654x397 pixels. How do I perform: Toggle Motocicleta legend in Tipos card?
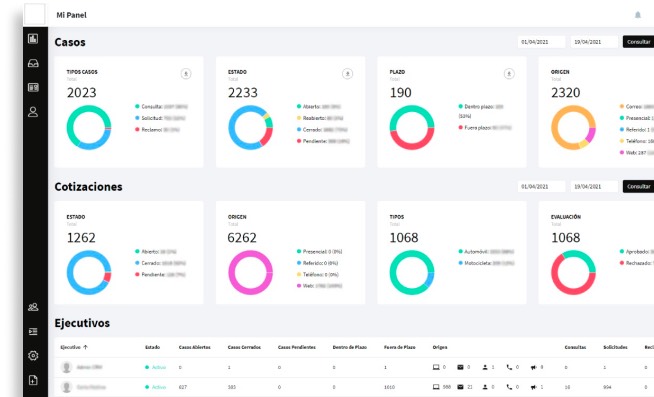[x=486, y=263]
